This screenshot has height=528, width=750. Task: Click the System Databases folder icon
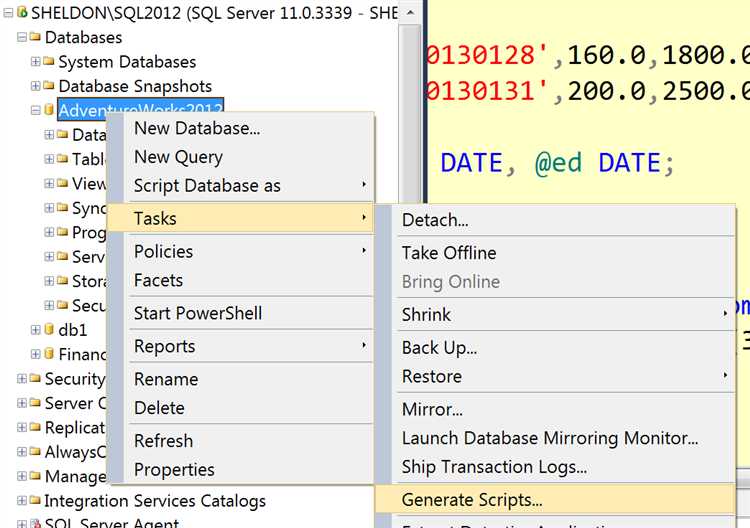click(49, 62)
